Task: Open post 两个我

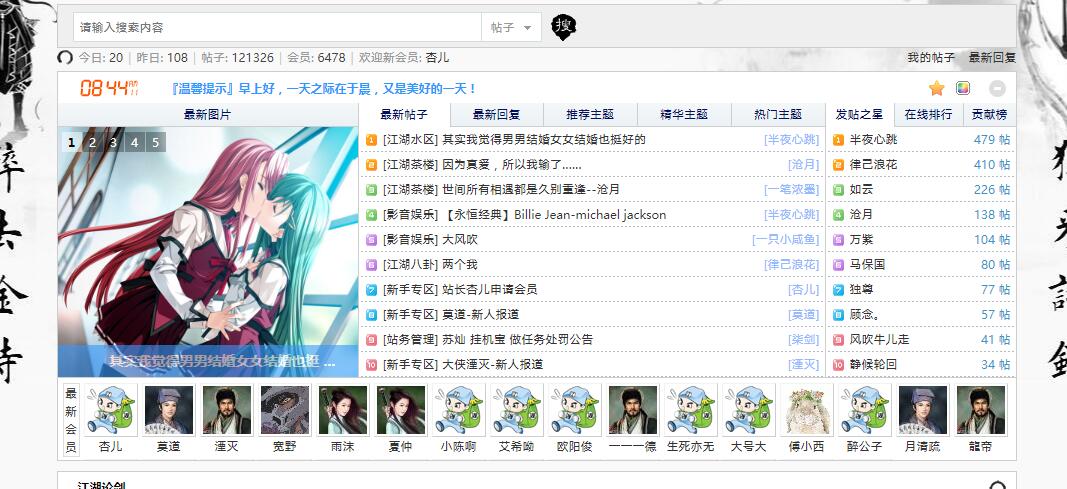Action: pos(460,264)
